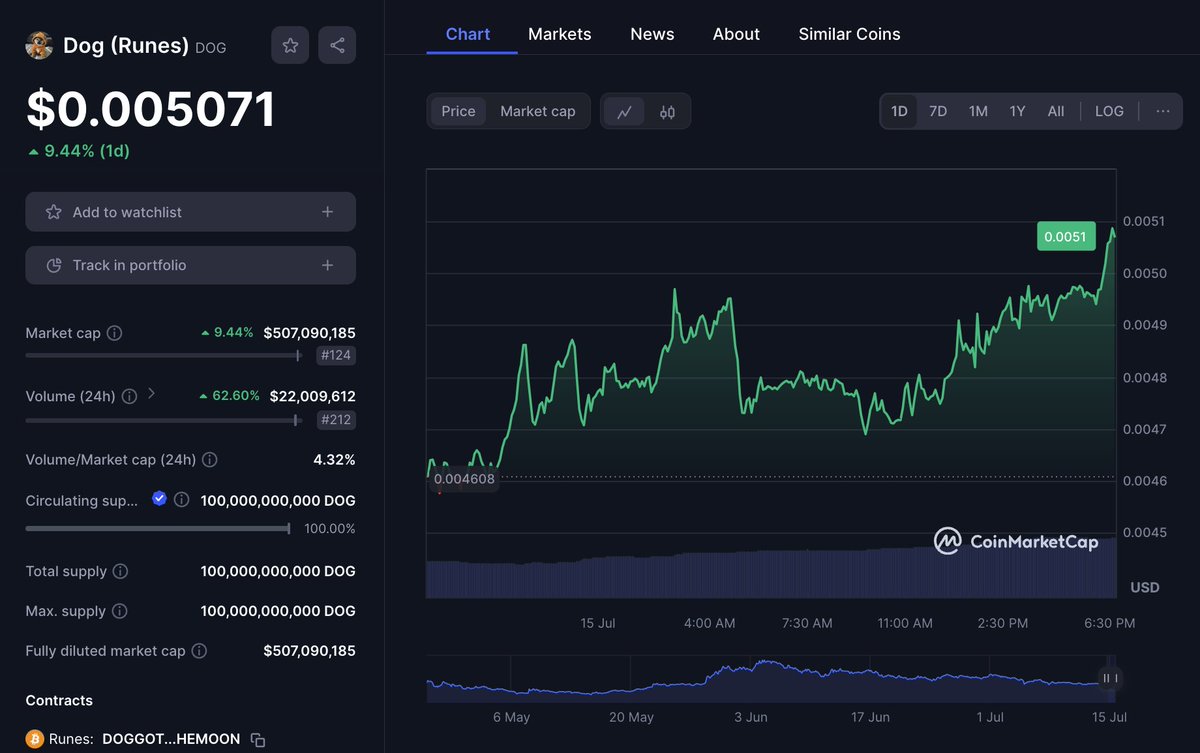Click Track in portfolio
The width and height of the screenshot is (1200, 753).
[190, 265]
